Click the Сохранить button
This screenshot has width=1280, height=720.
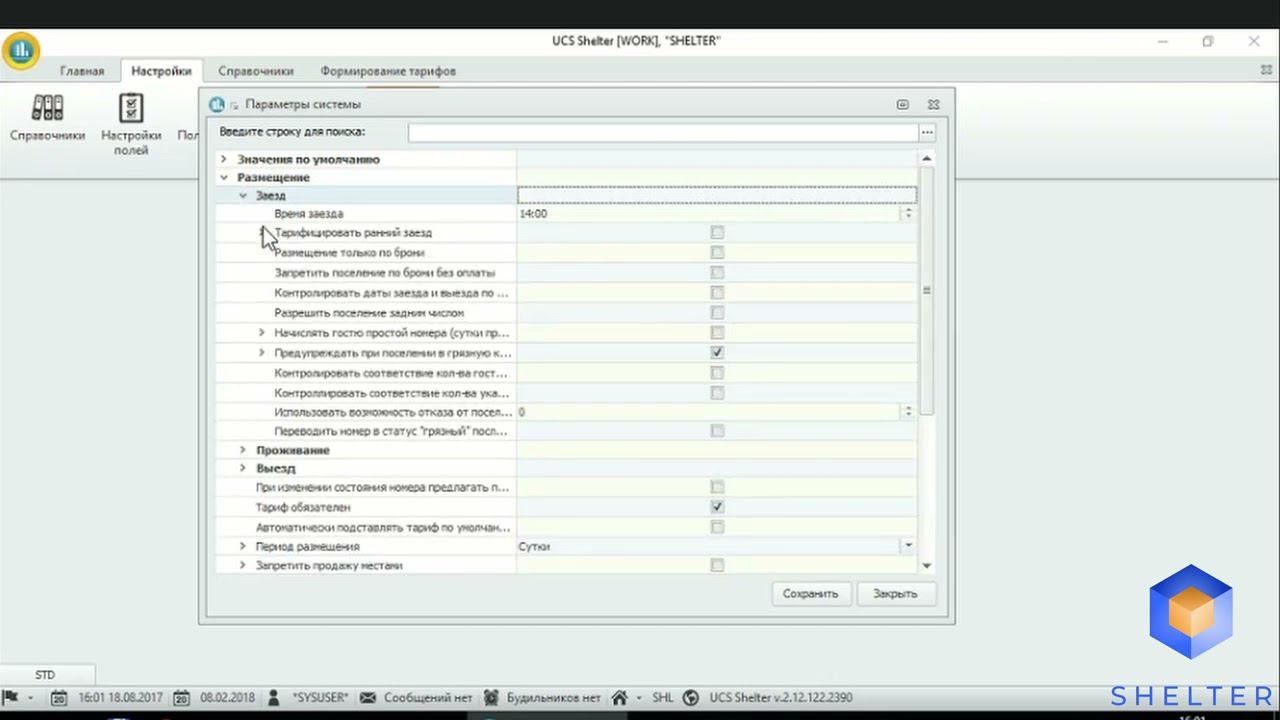pos(810,593)
